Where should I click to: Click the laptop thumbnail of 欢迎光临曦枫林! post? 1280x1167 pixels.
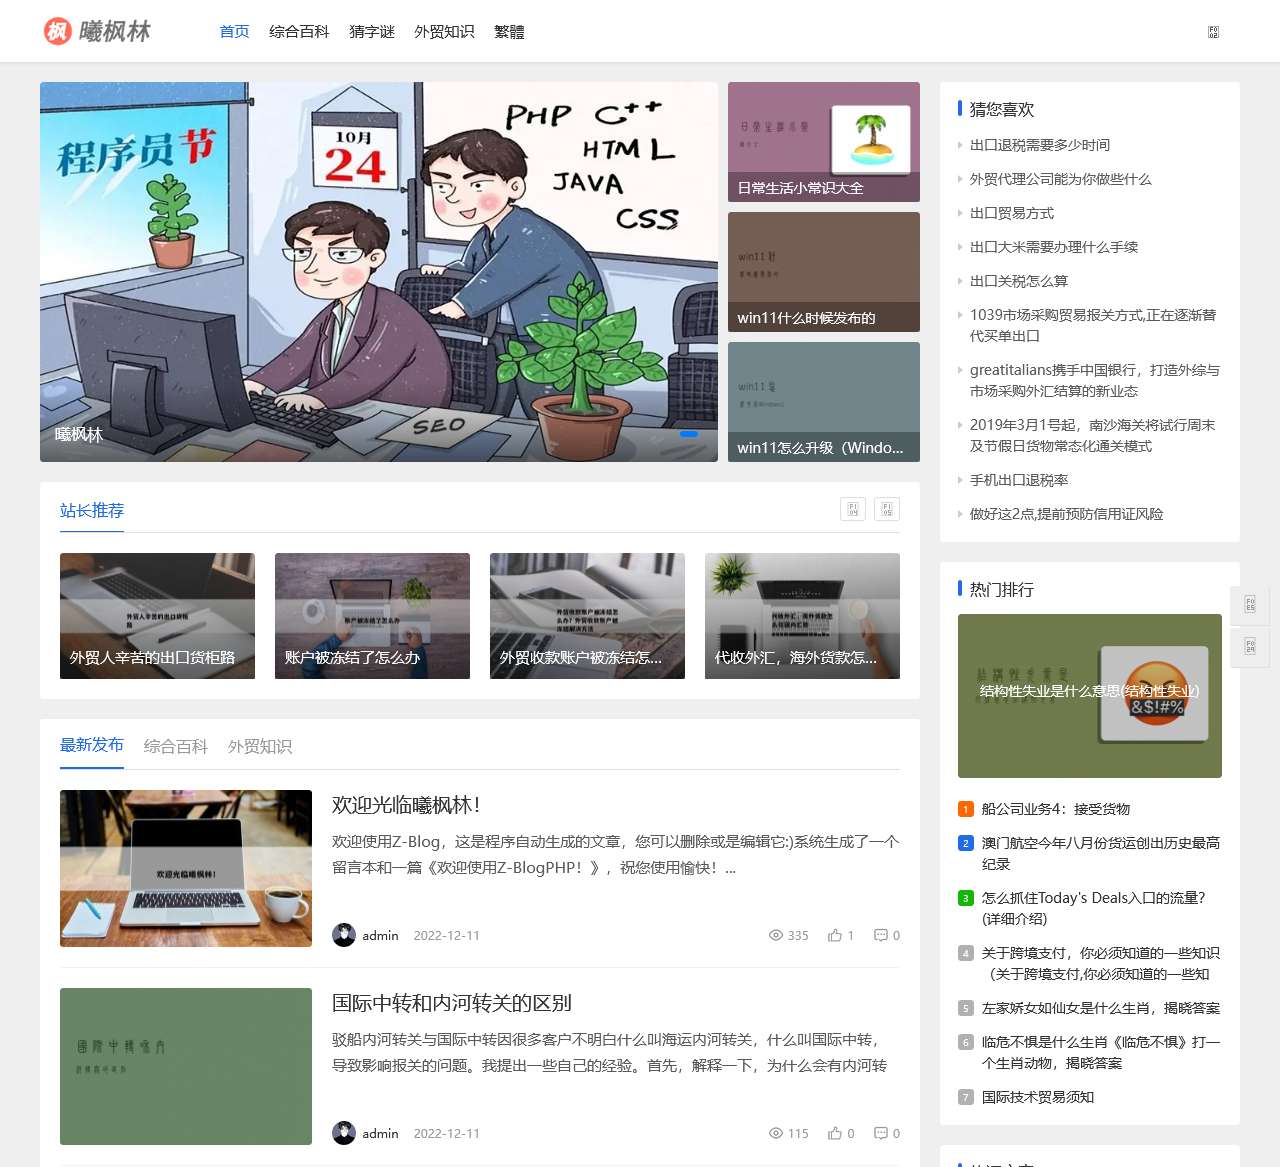click(x=186, y=868)
